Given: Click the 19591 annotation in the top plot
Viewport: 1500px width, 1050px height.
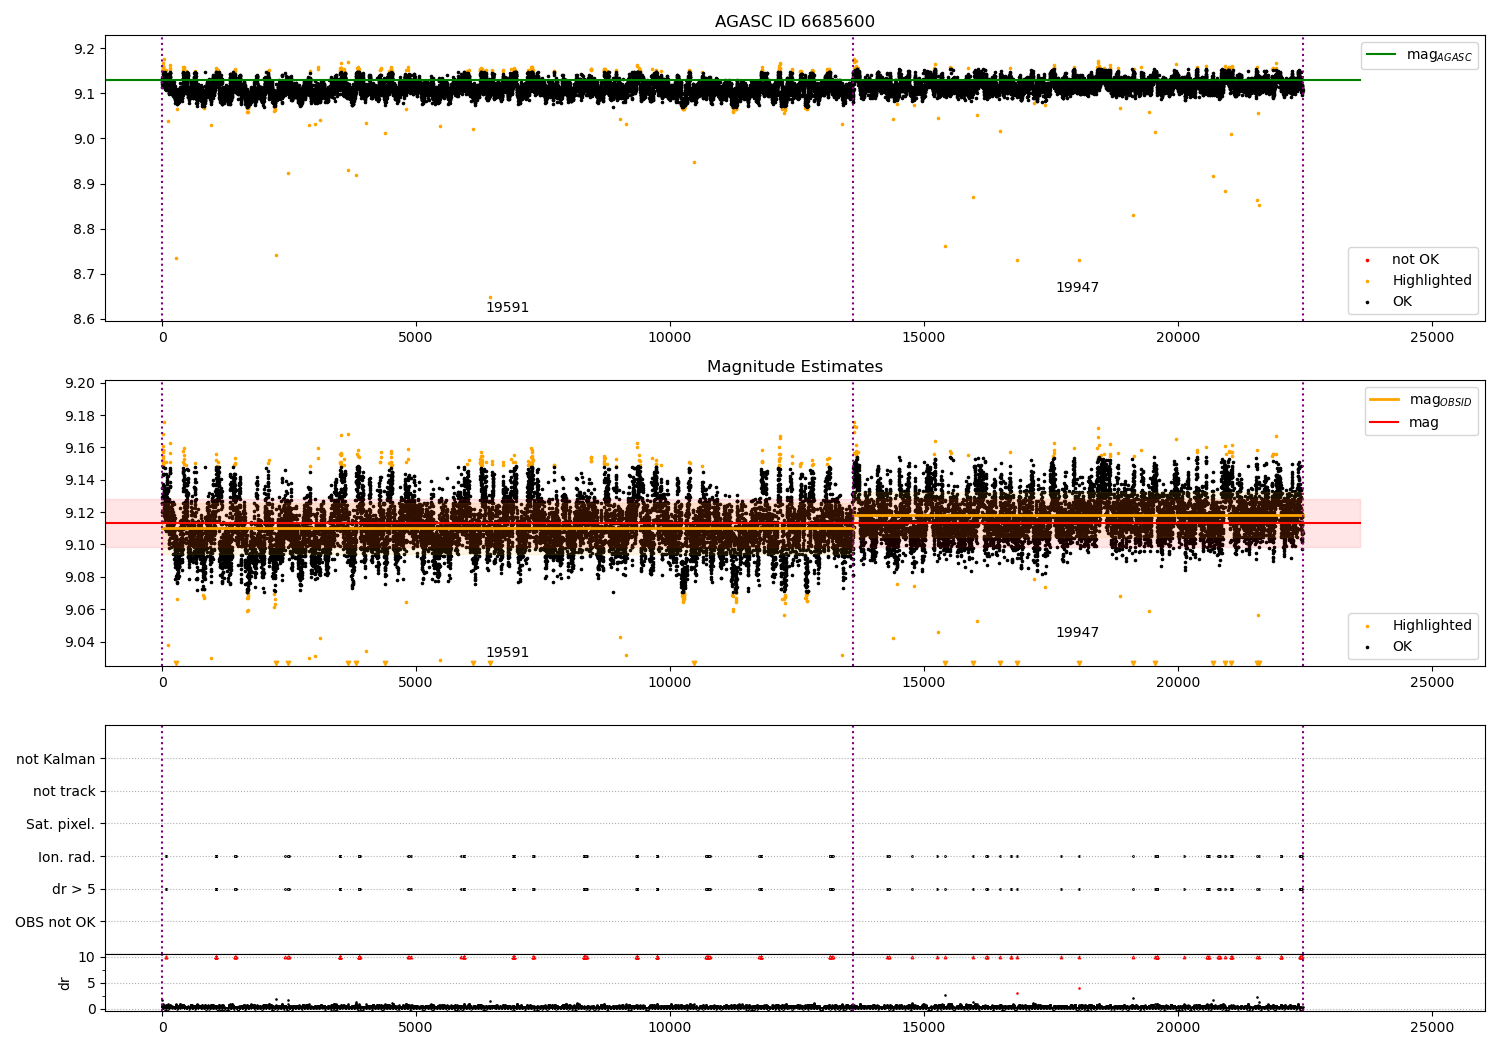Looking at the screenshot, I should coord(507,308).
